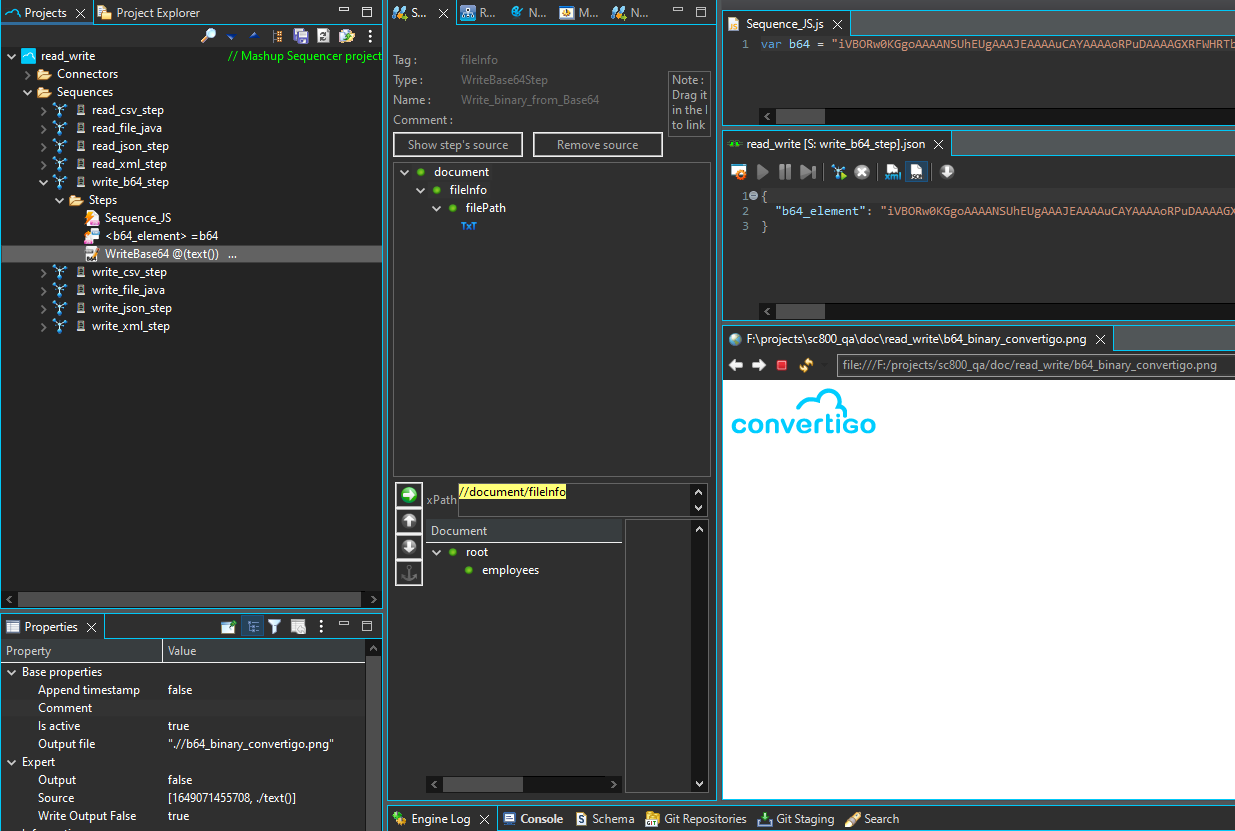Image resolution: width=1235 pixels, height=831 pixels.
Task: Collapse the write_b64_step sequence node
Action: point(43,182)
